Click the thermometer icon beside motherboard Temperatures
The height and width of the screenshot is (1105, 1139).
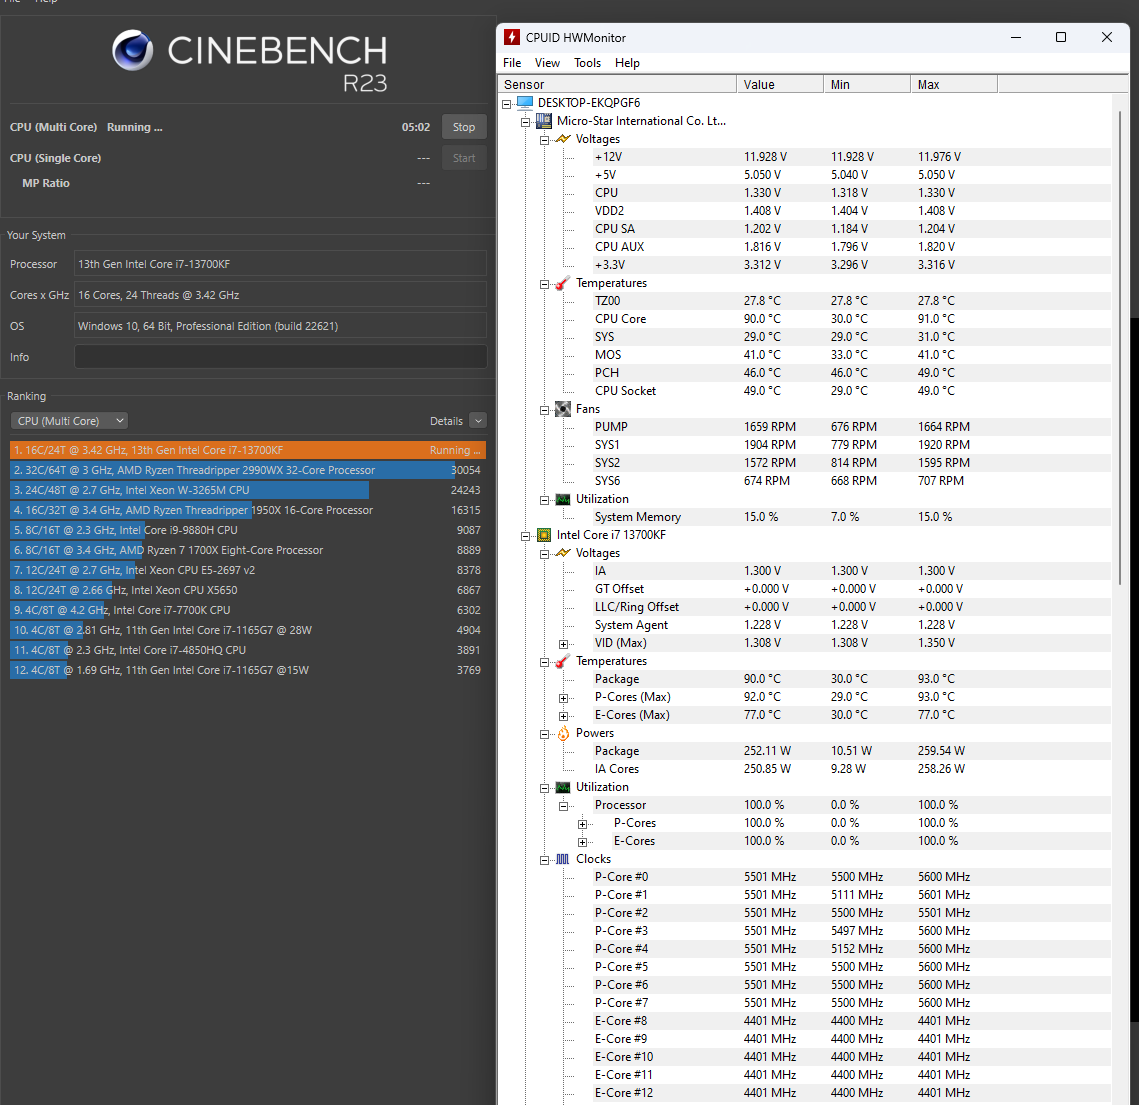(563, 283)
